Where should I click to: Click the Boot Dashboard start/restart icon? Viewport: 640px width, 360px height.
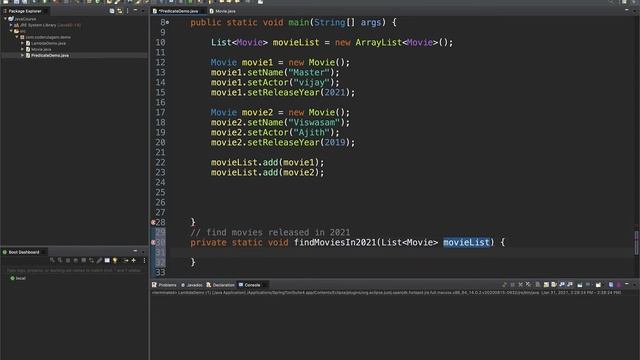52,260
